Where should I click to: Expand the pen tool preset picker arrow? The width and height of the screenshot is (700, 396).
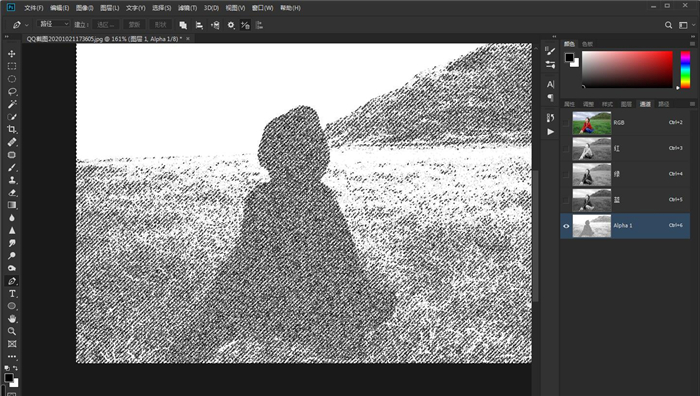[27, 25]
